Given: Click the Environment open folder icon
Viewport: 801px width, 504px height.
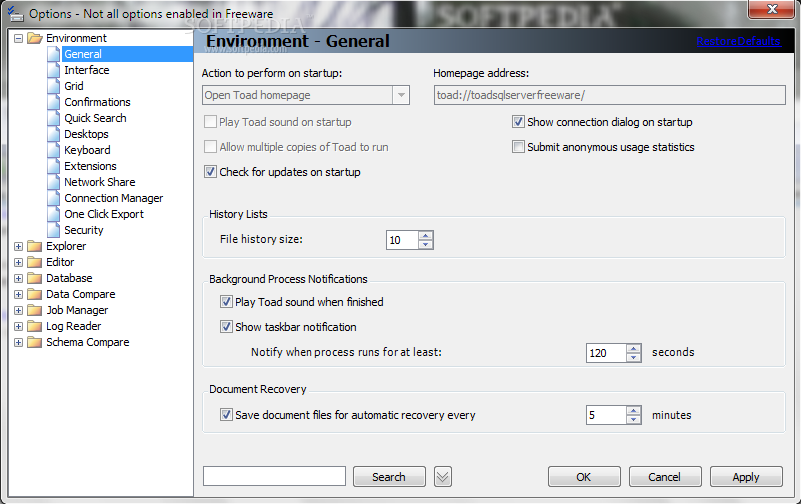Looking at the screenshot, I should pos(35,38).
